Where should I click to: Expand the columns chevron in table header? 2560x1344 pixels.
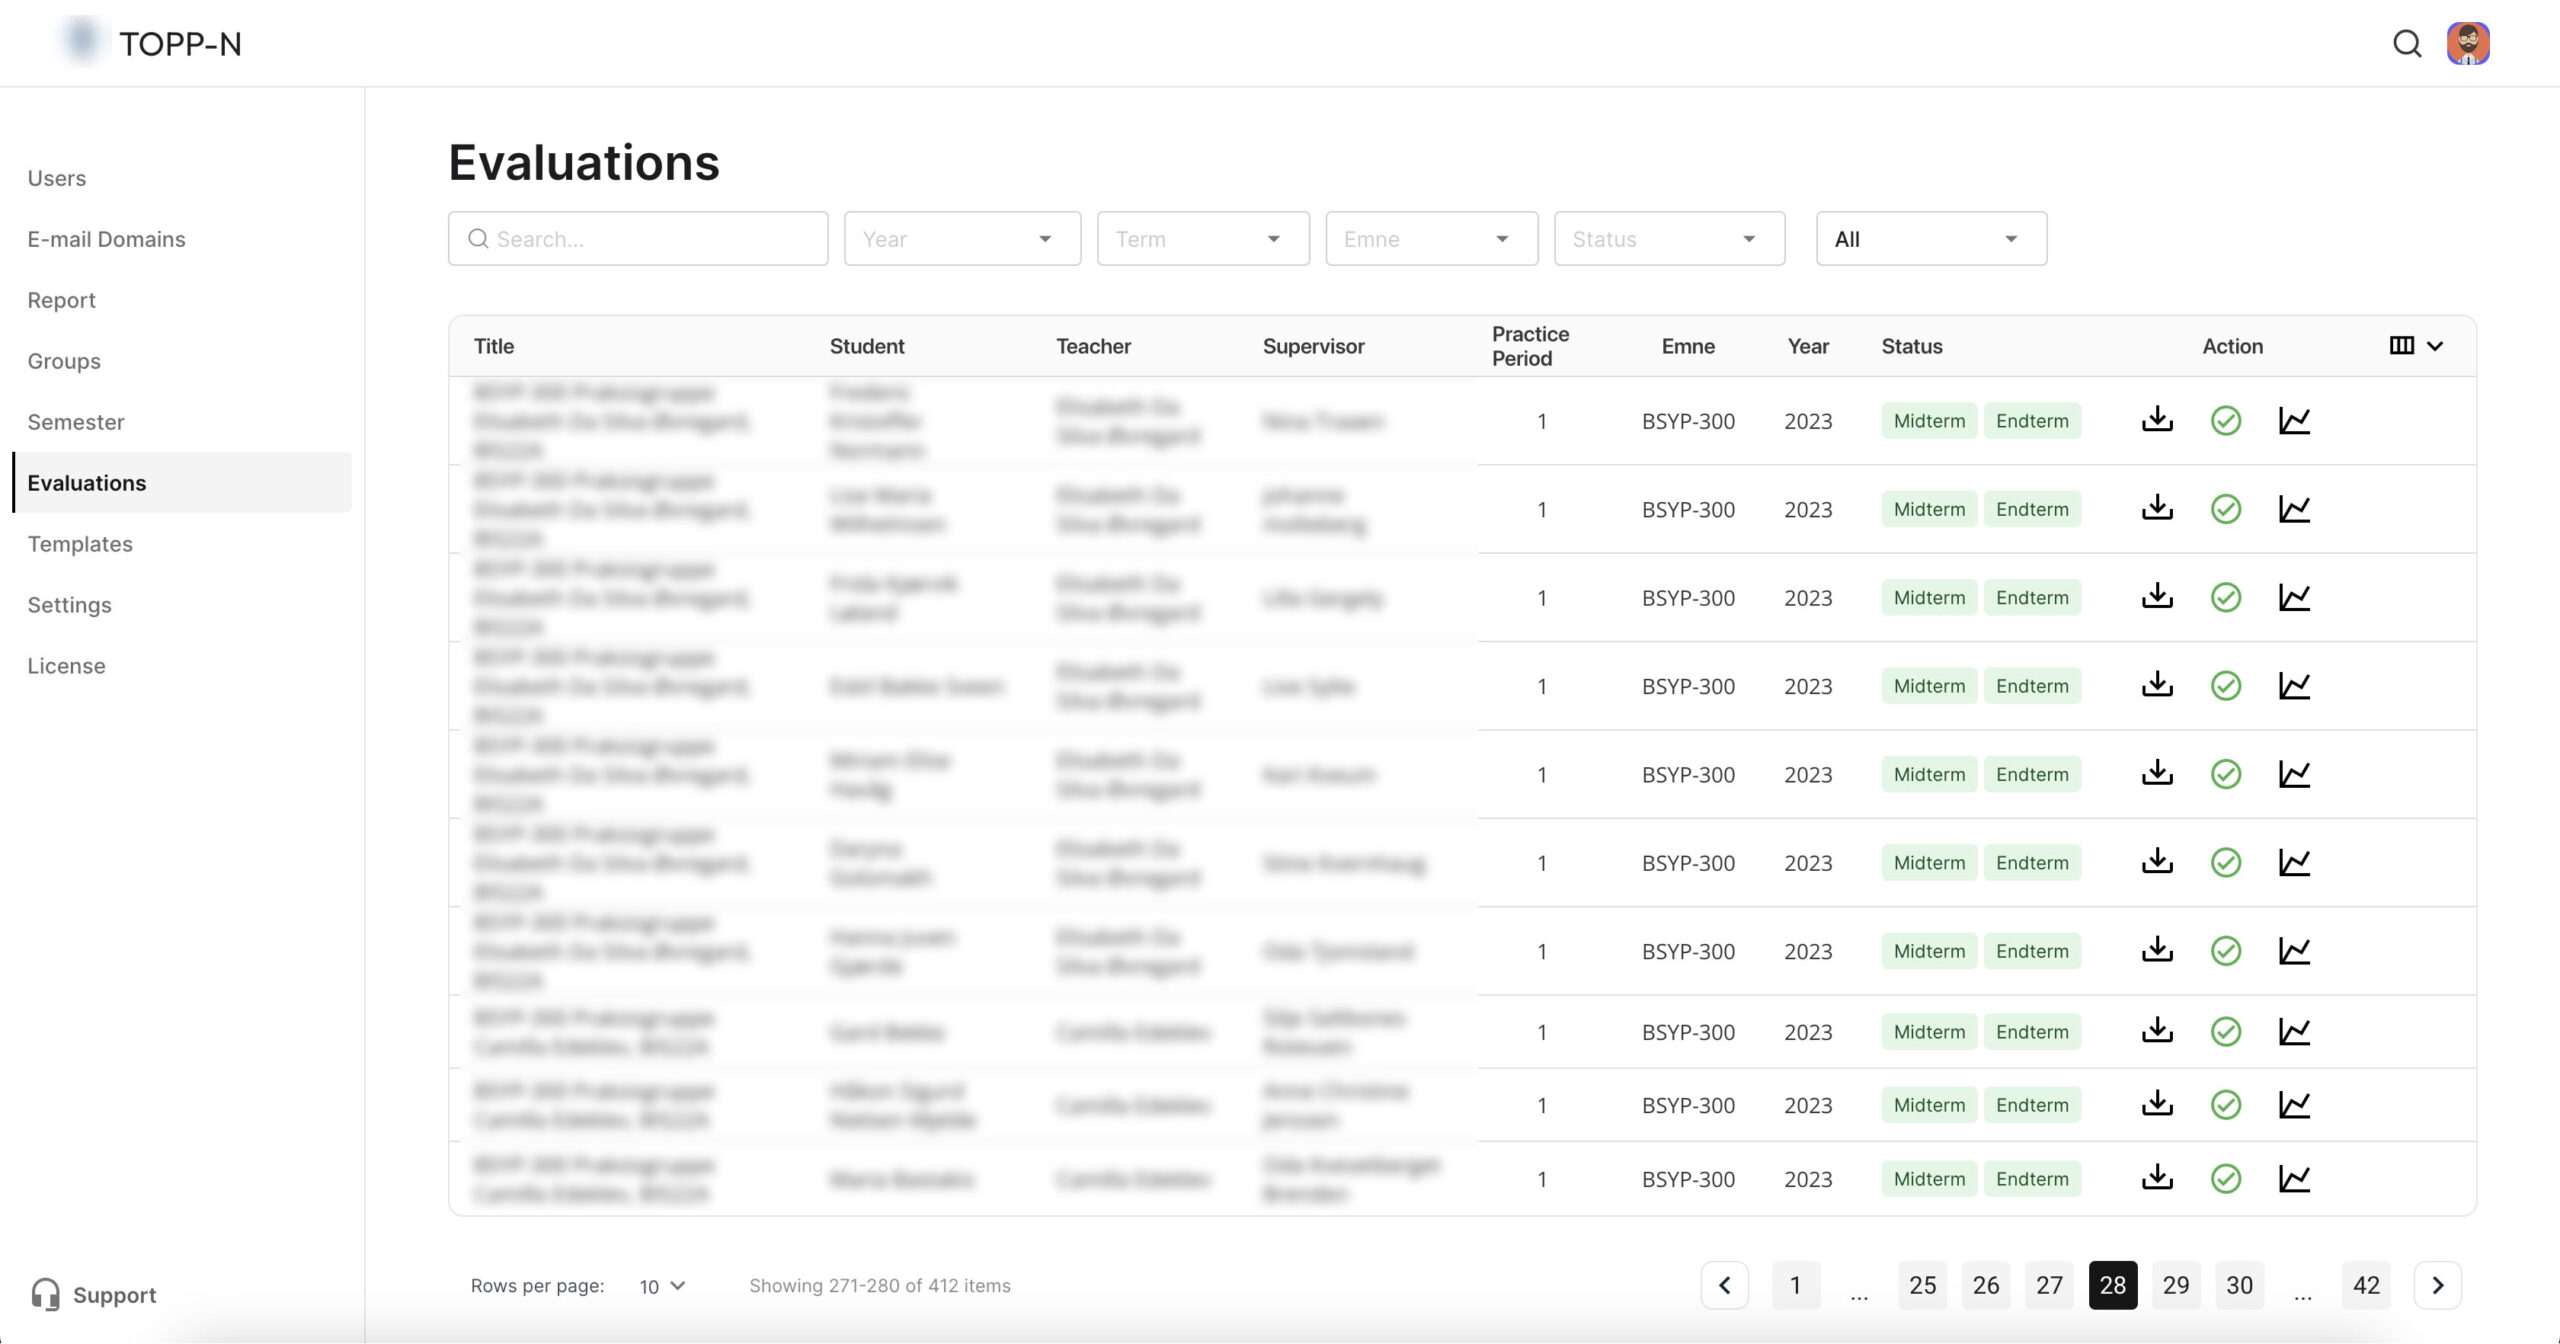pyautogui.click(x=2435, y=346)
